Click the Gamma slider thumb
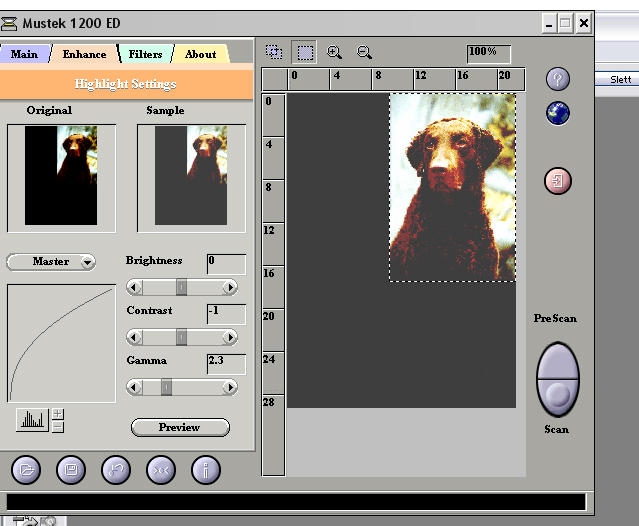639x526 pixels. 166,387
